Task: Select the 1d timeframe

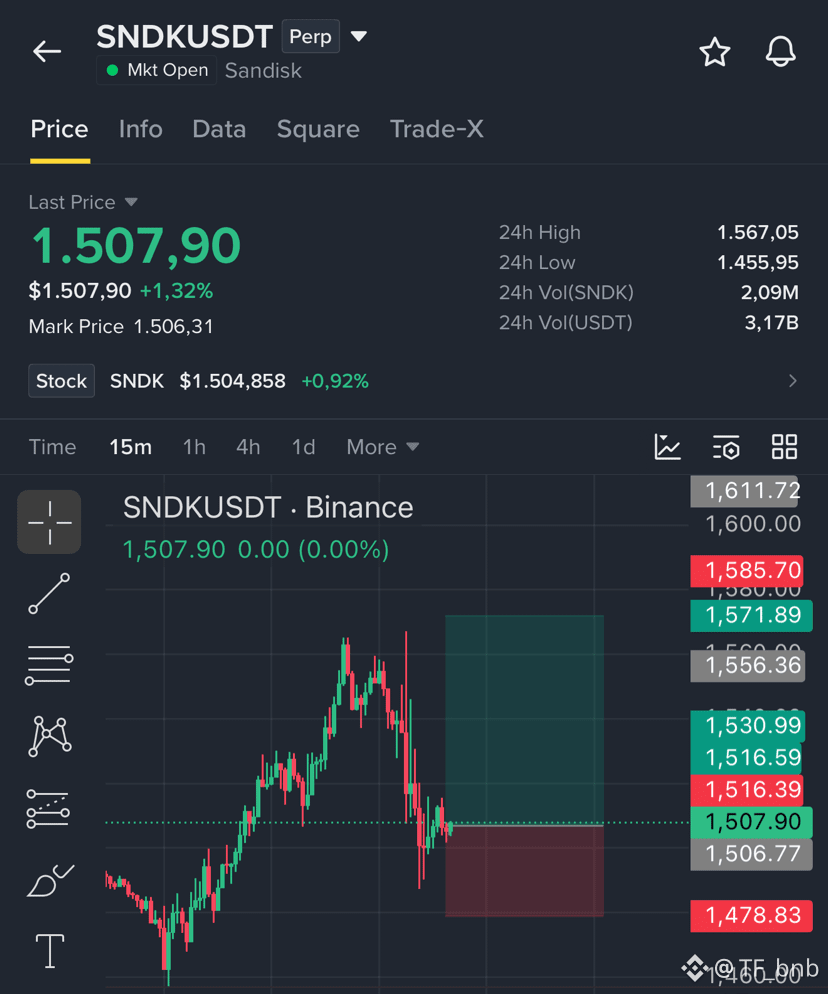Action: (303, 447)
